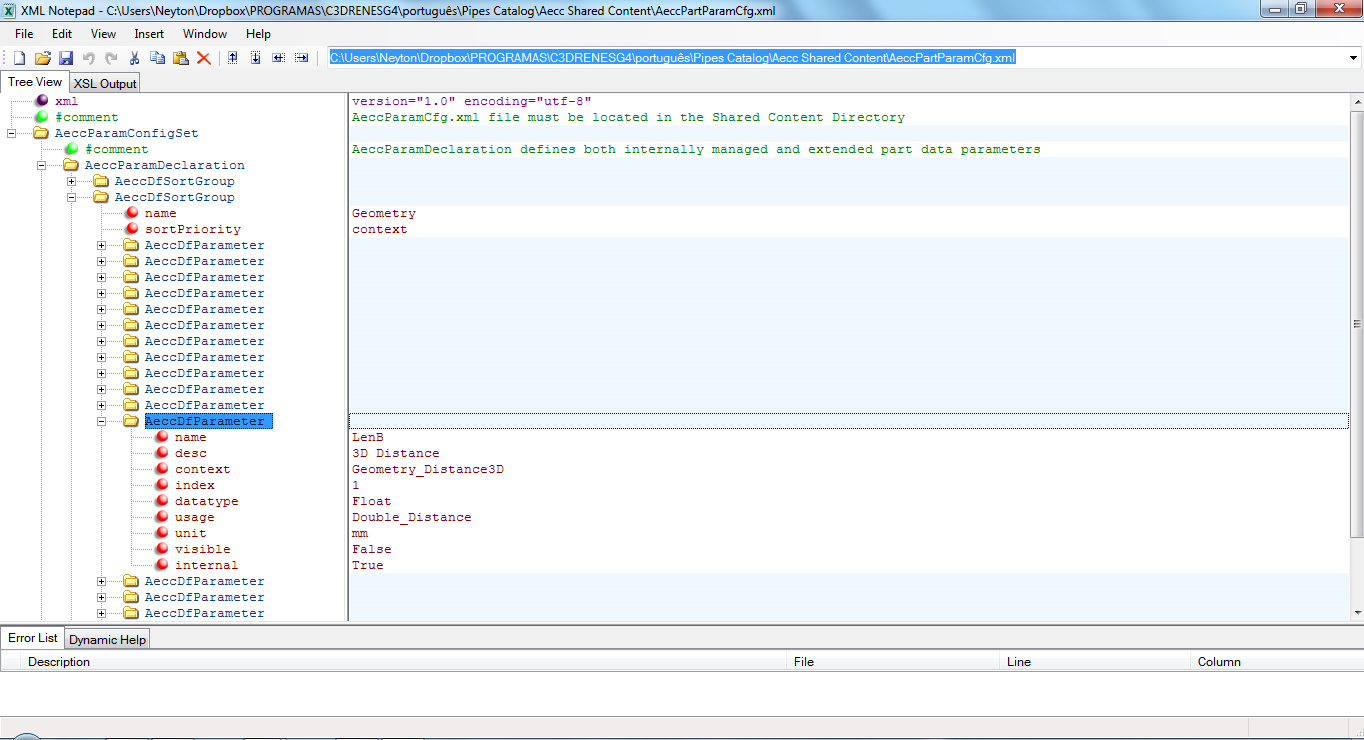1364x740 pixels.
Task: Click the Undo arrow in the toolbar
Action: [88, 58]
